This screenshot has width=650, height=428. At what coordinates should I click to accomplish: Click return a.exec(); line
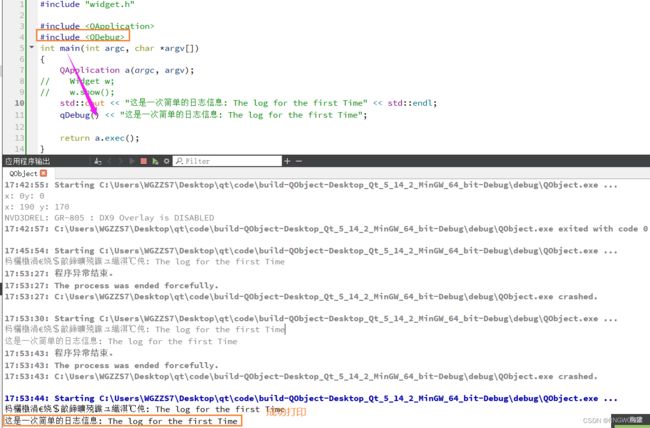click(x=99, y=138)
